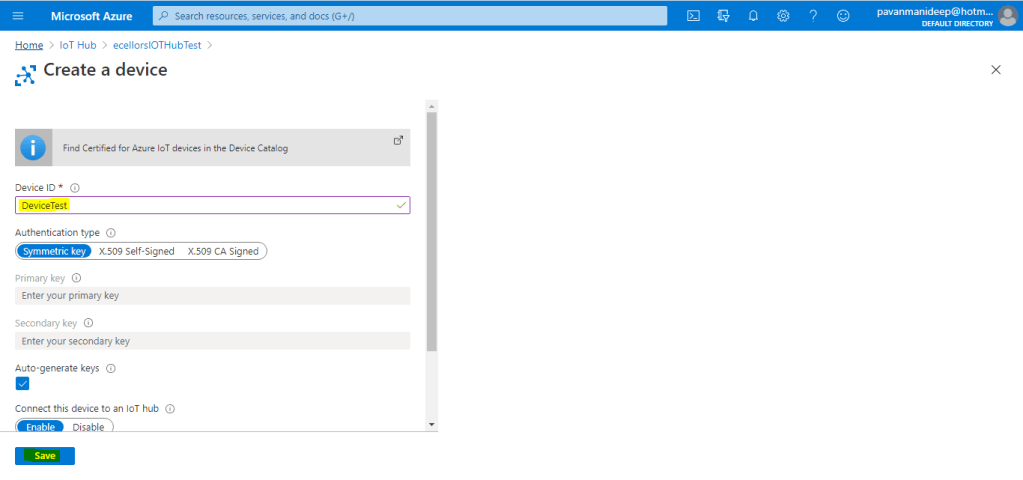Screen dimensions: 1023x480
Task: Click scrollbar down arrow in form
Action: [x=431, y=424]
